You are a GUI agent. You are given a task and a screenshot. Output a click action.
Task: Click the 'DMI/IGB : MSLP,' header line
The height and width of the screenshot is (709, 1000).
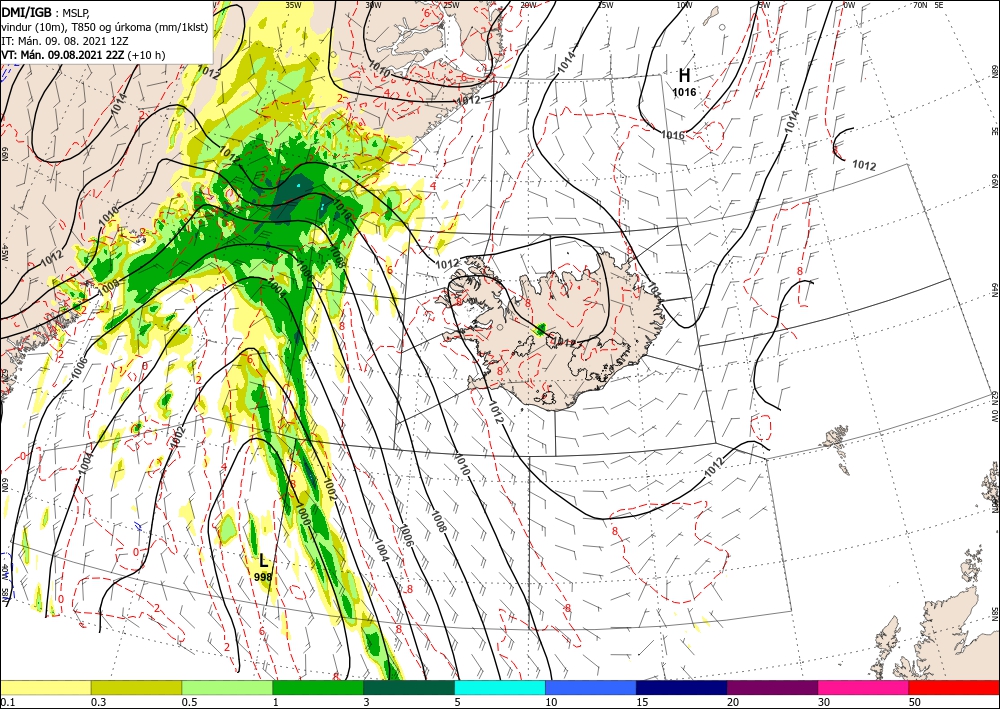47,12
